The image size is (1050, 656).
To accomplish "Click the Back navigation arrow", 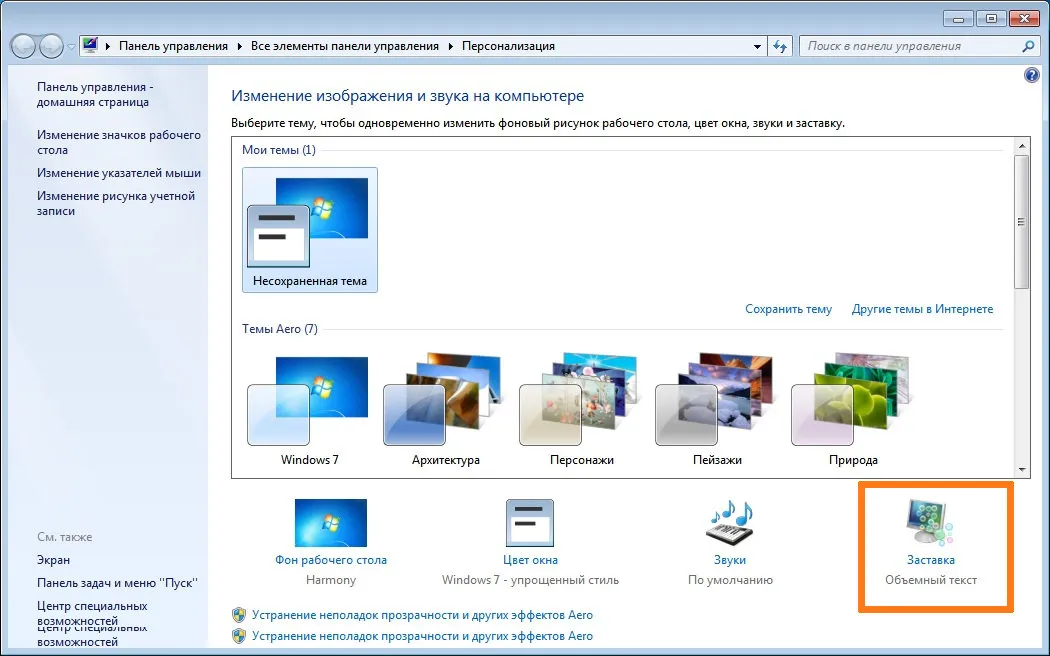I will tap(23, 46).
